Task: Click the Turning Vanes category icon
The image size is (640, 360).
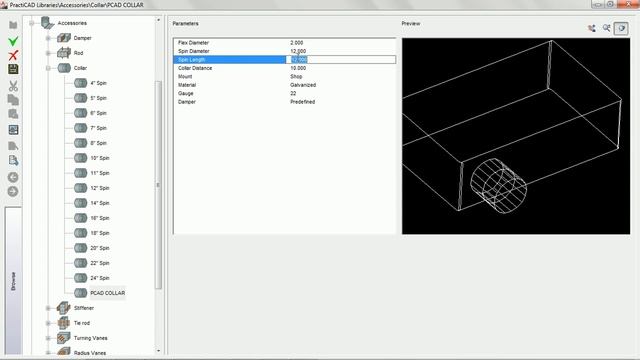Action: 64,338
